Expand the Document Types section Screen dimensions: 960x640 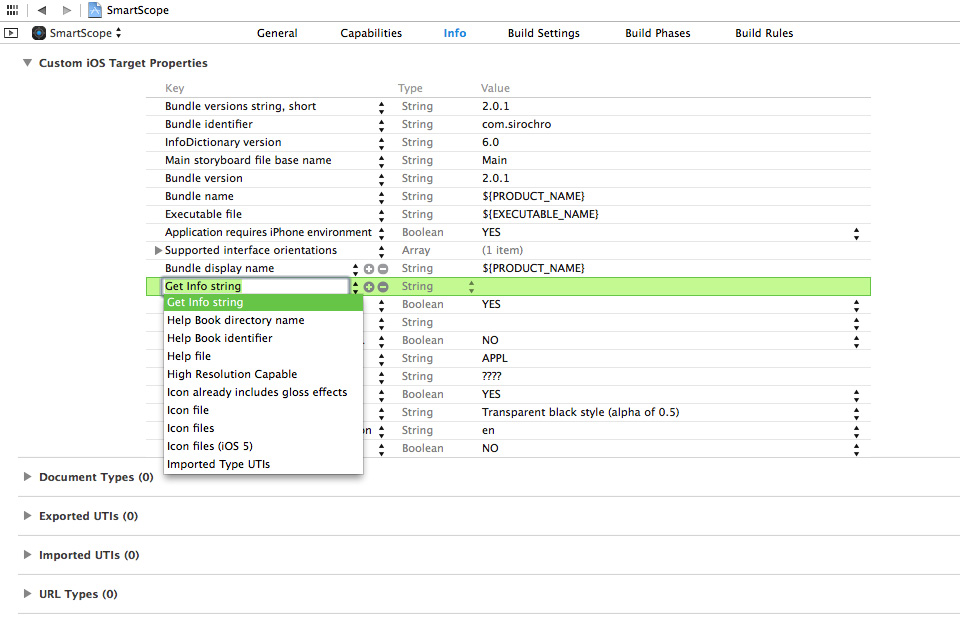27,477
